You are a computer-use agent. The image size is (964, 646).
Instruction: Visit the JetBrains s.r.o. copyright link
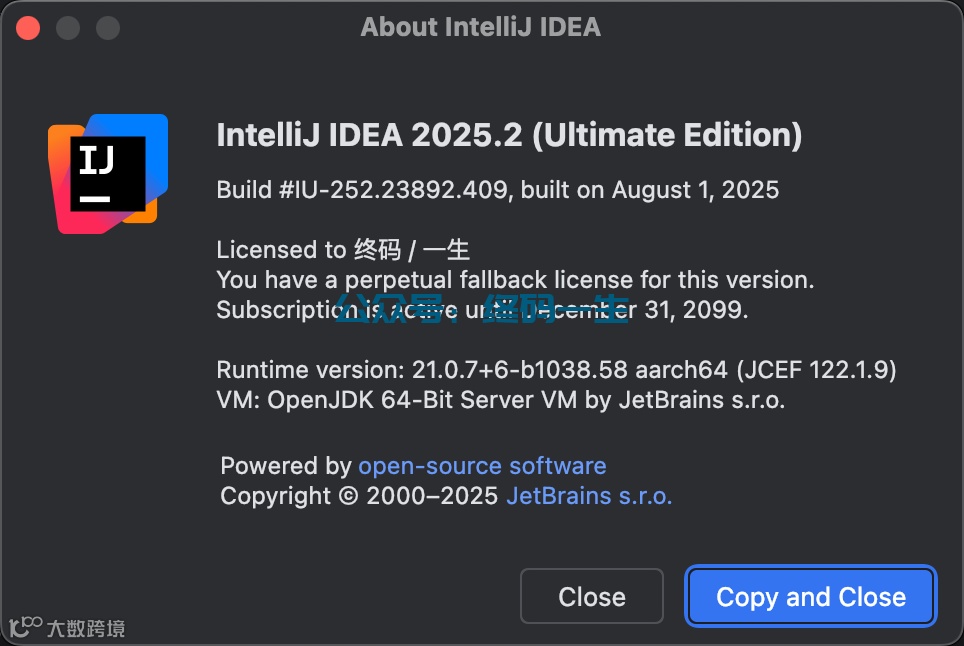click(x=589, y=496)
